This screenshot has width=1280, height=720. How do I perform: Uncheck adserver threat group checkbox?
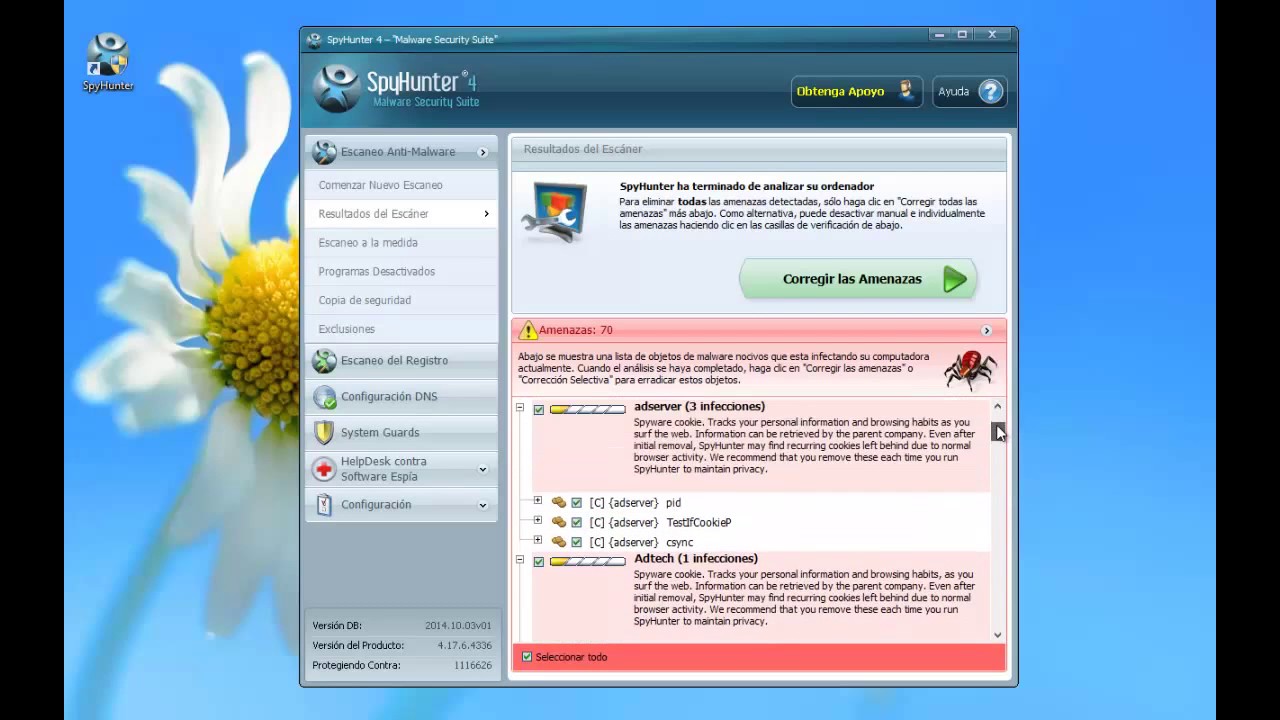[539, 409]
